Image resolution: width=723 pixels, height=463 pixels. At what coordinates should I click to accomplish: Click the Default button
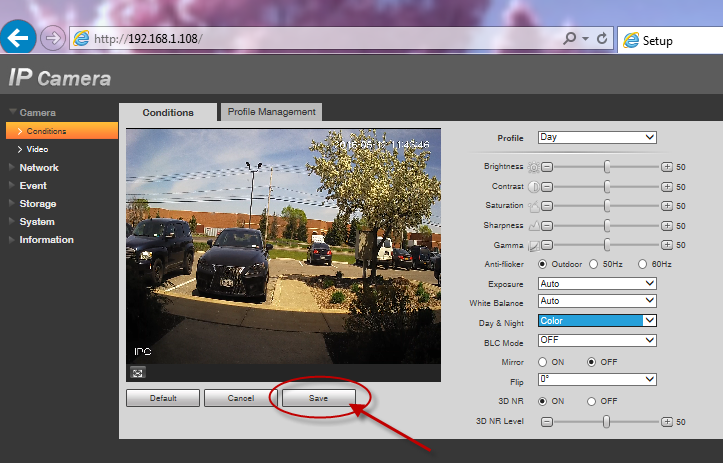pos(163,398)
